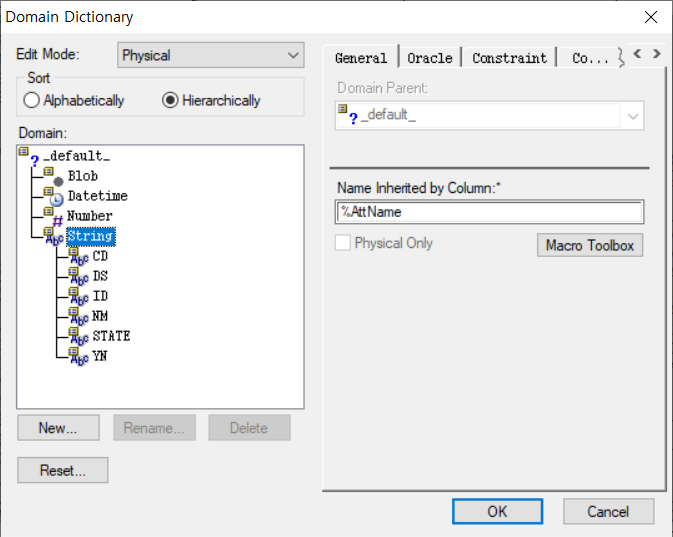Open the Macro Toolbox
Viewport: 673px width, 537px height.
click(590, 245)
